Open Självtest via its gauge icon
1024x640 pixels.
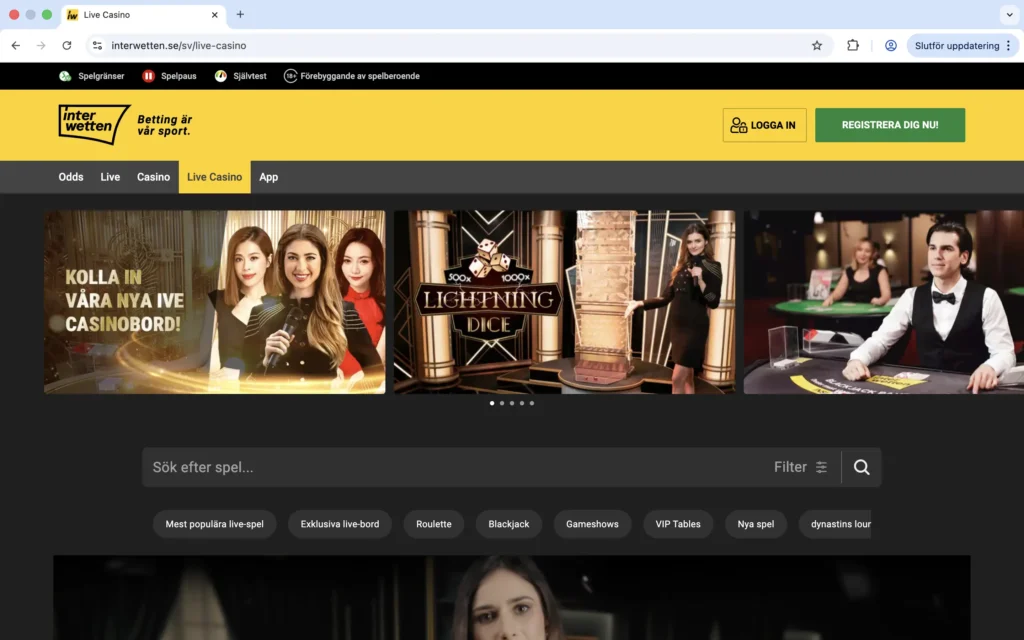coord(220,76)
